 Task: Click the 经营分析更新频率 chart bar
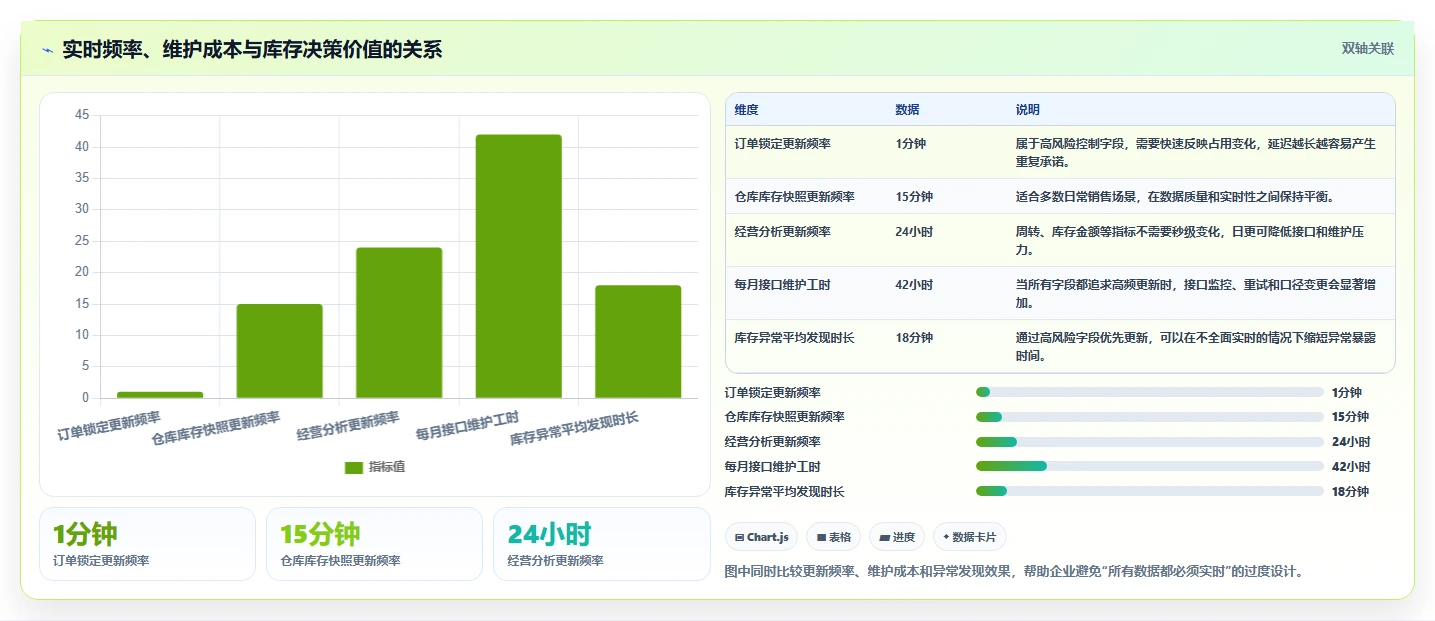pos(399,323)
